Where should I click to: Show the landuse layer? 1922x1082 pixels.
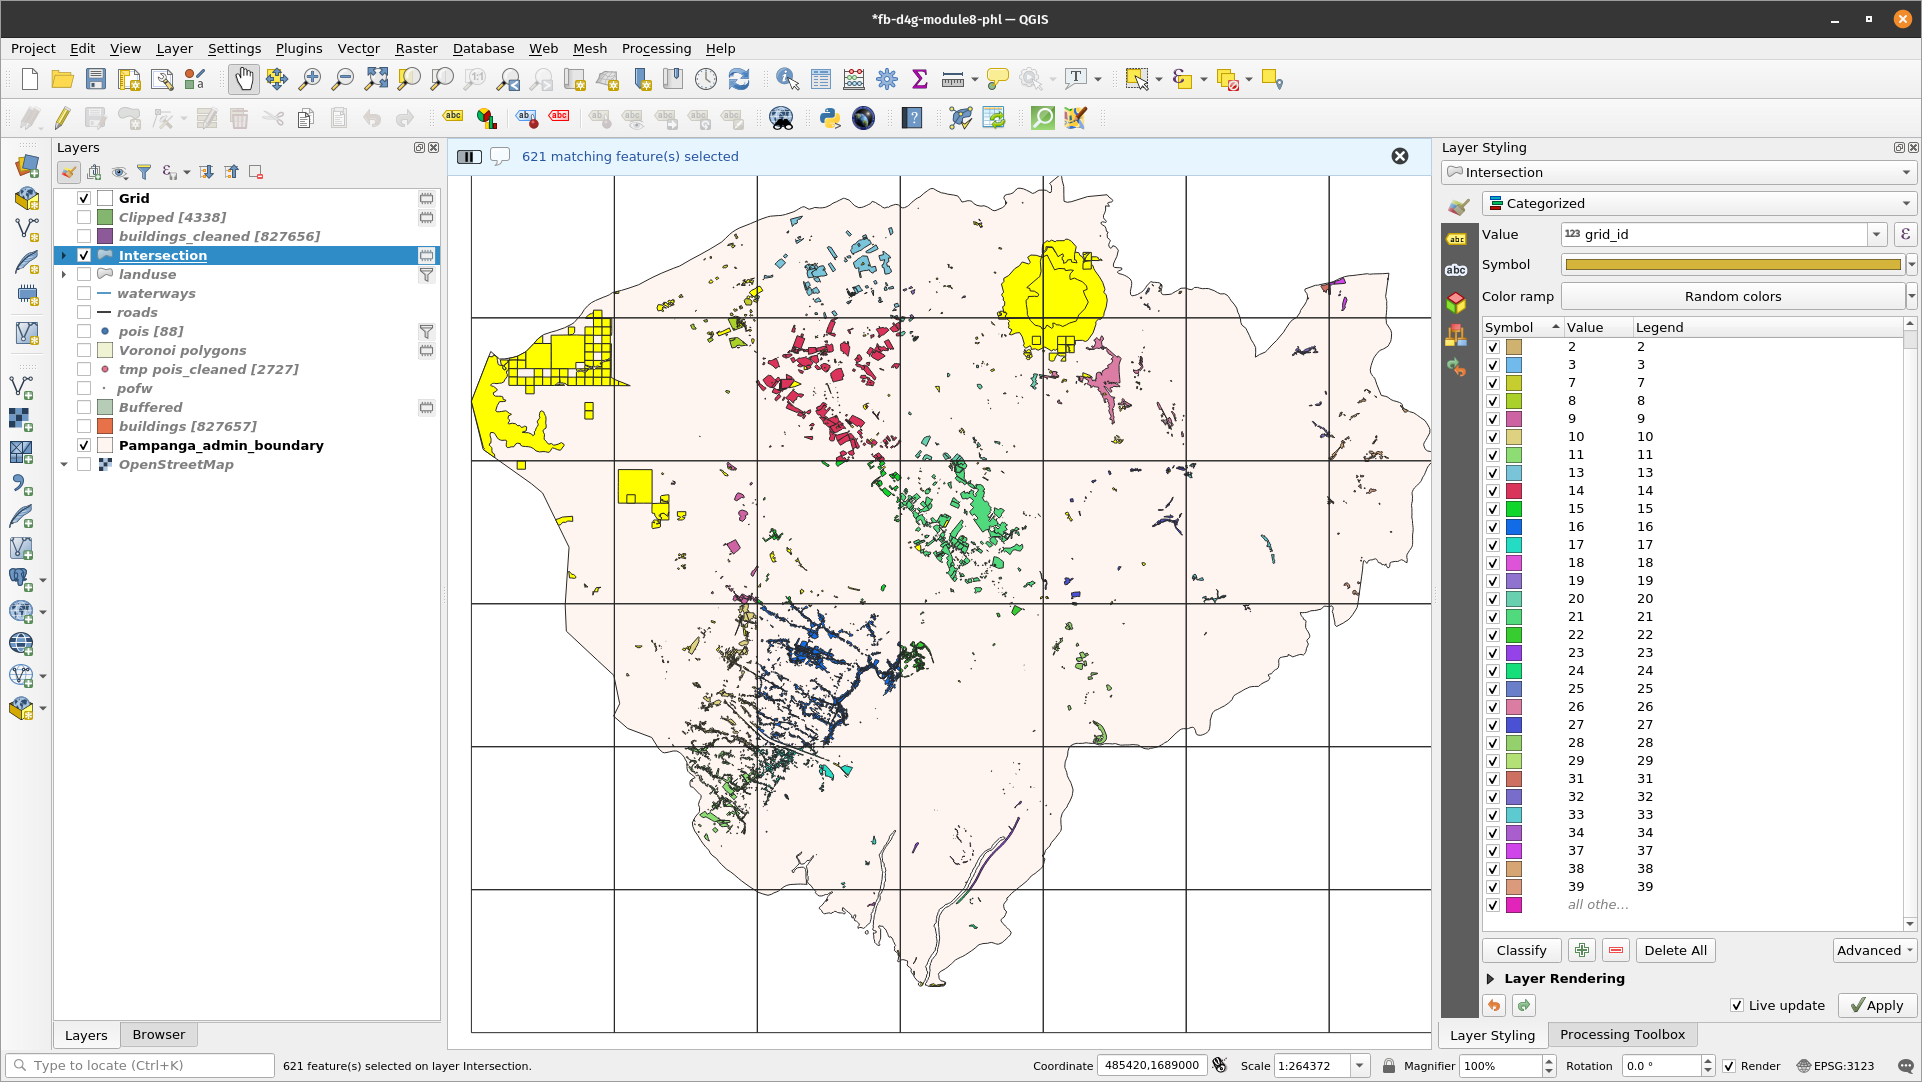(x=84, y=274)
